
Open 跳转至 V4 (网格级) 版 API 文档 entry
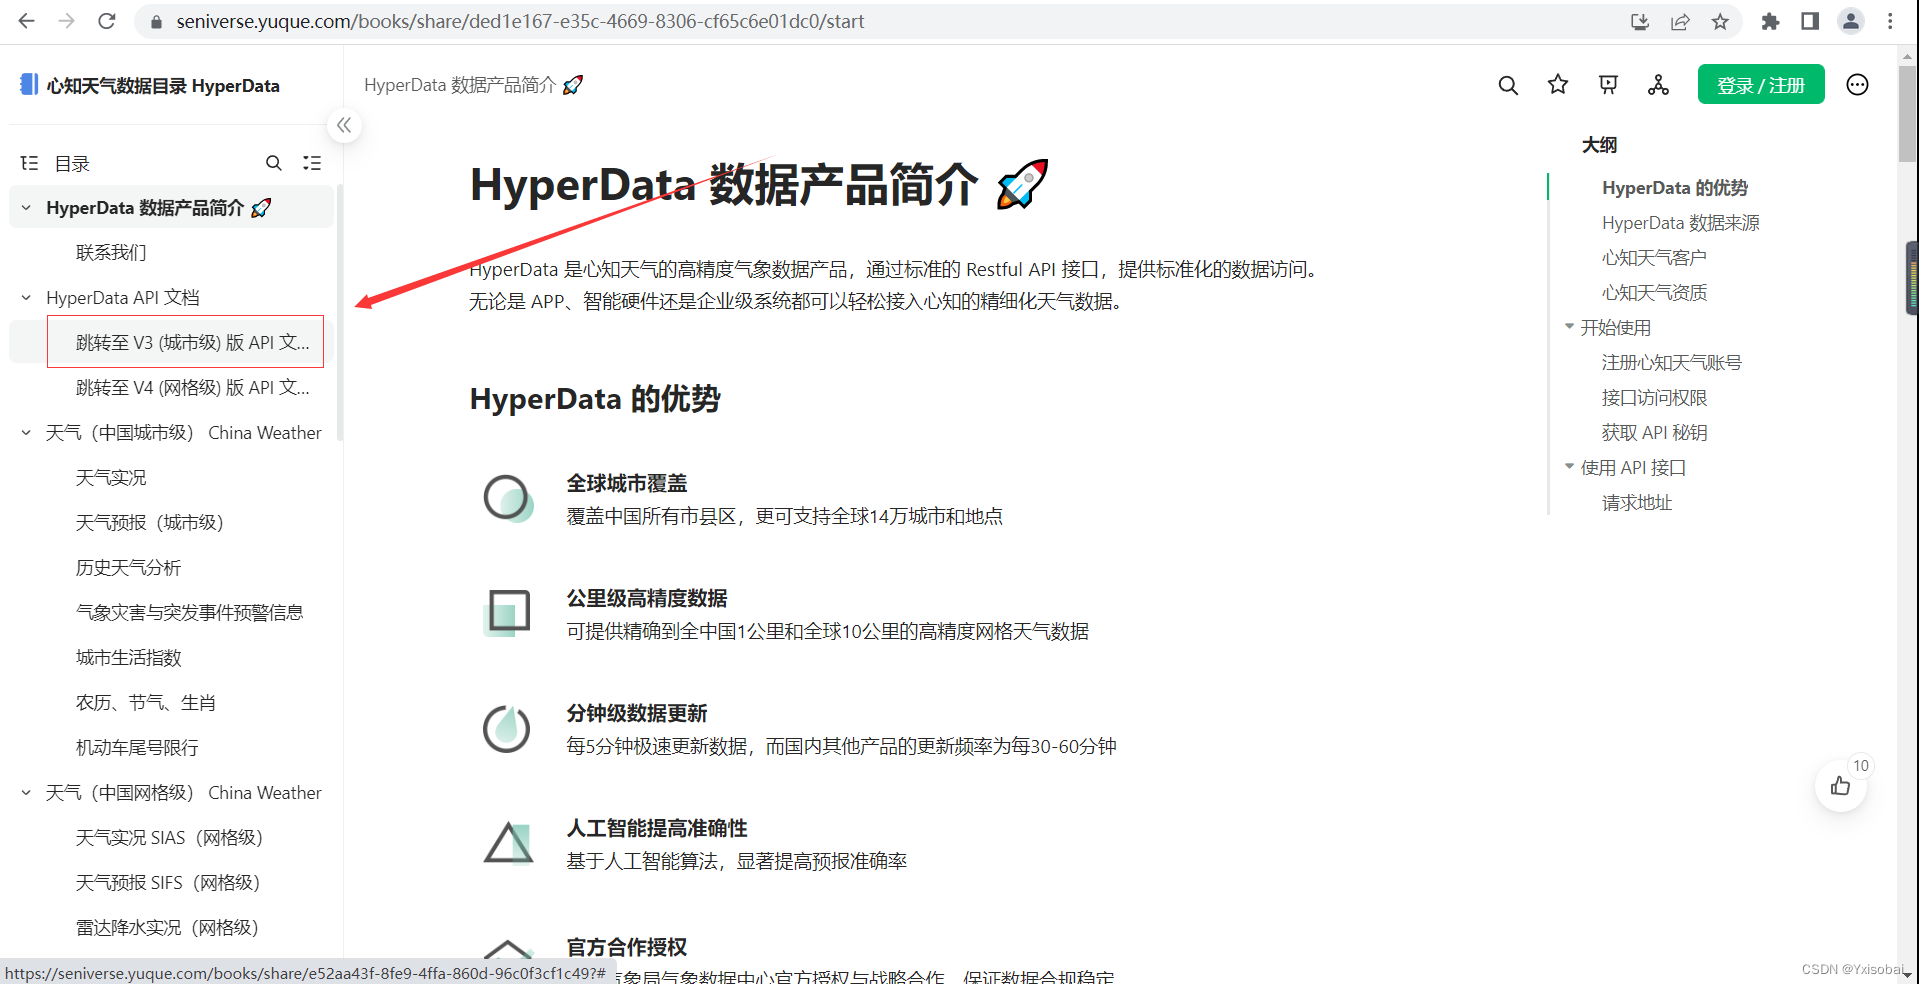[x=193, y=388]
